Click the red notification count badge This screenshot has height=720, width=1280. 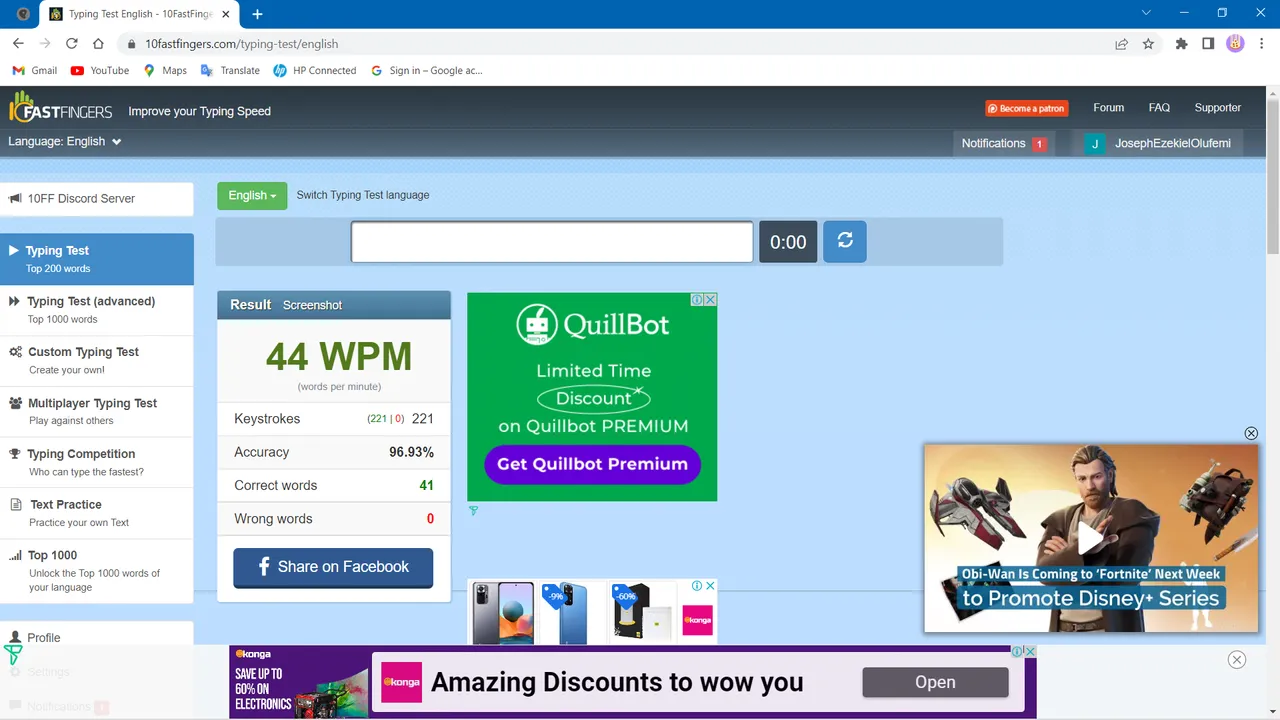[x=1039, y=144]
